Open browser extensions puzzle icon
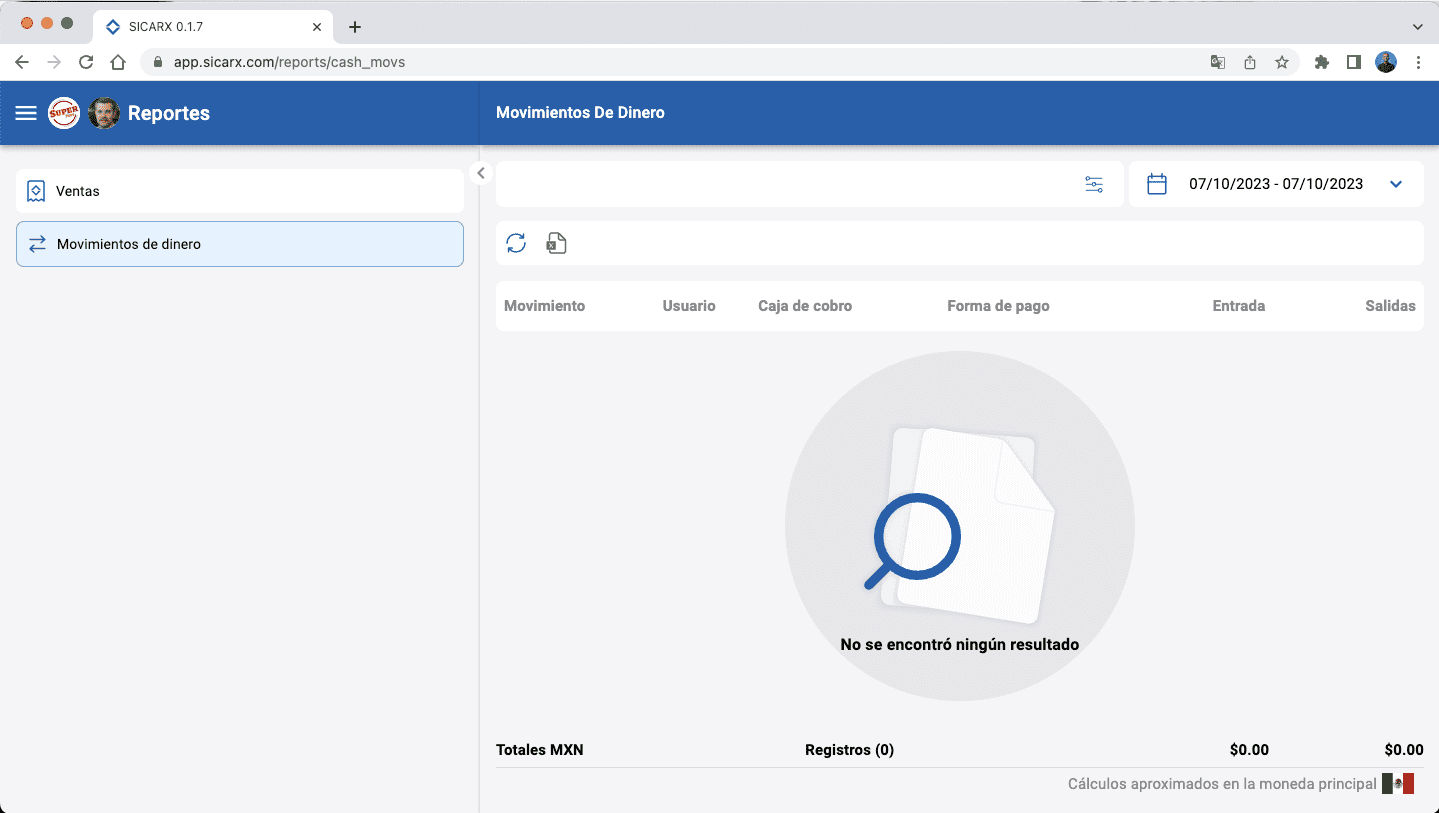The width and height of the screenshot is (1439, 813). tap(1322, 62)
